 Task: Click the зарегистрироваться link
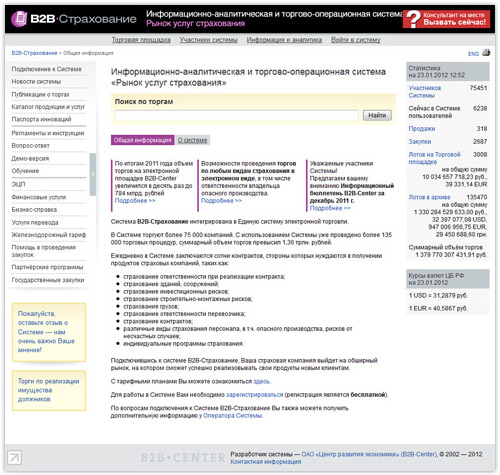[255, 395]
